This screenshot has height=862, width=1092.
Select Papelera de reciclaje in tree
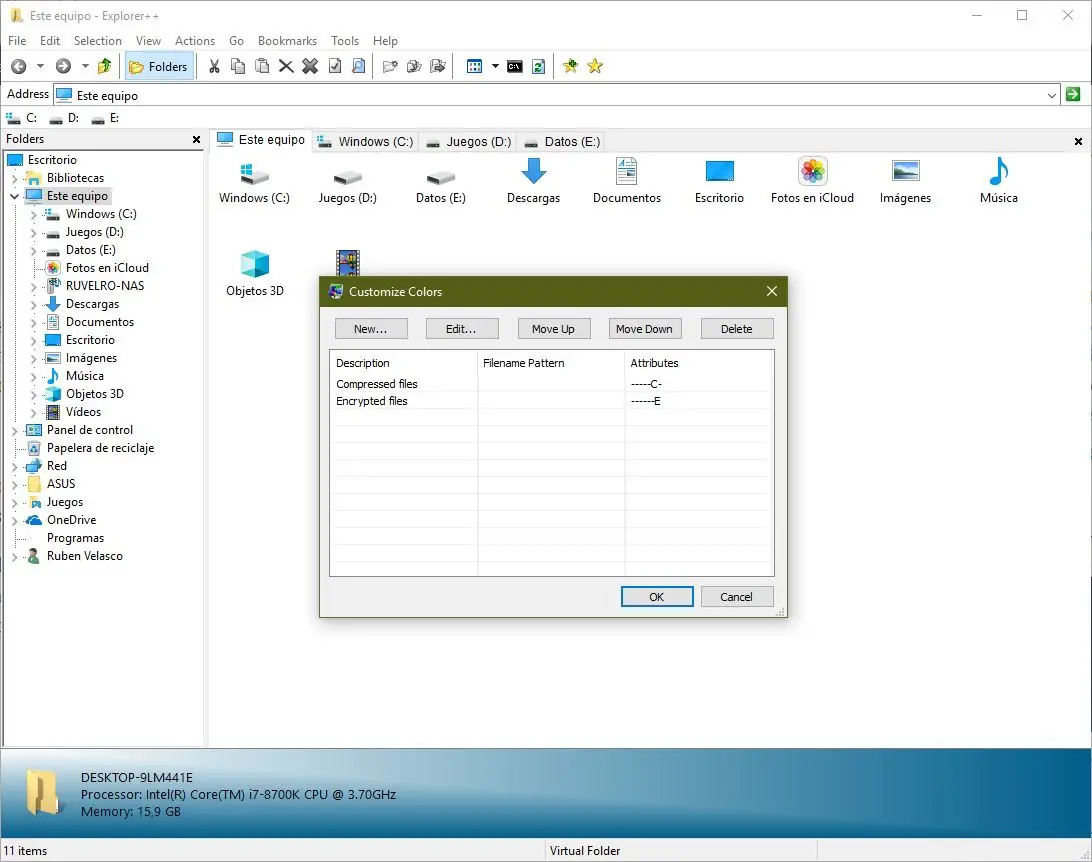[x=100, y=448]
